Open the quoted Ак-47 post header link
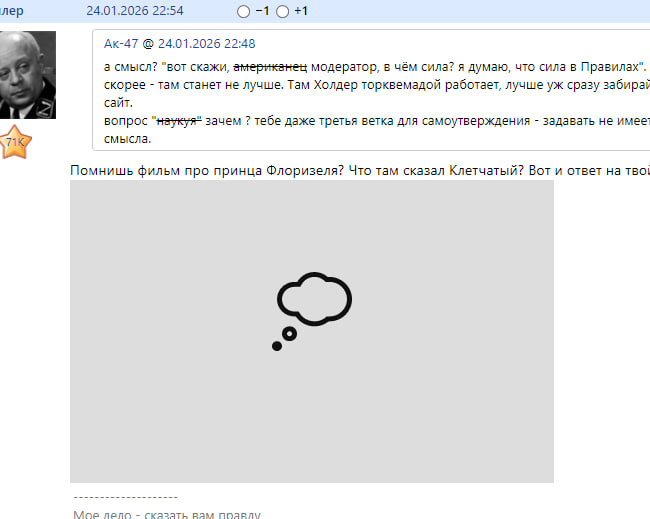Viewport: 650px width, 519px height. point(179,44)
